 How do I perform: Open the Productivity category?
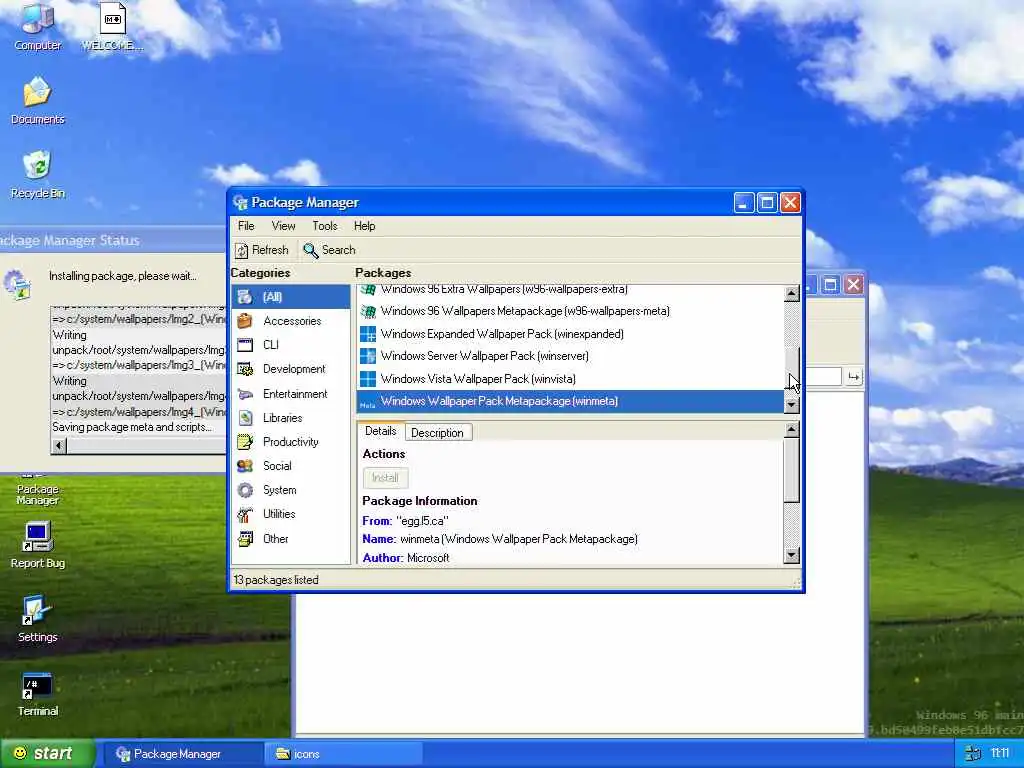pyautogui.click(x=291, y=442)
